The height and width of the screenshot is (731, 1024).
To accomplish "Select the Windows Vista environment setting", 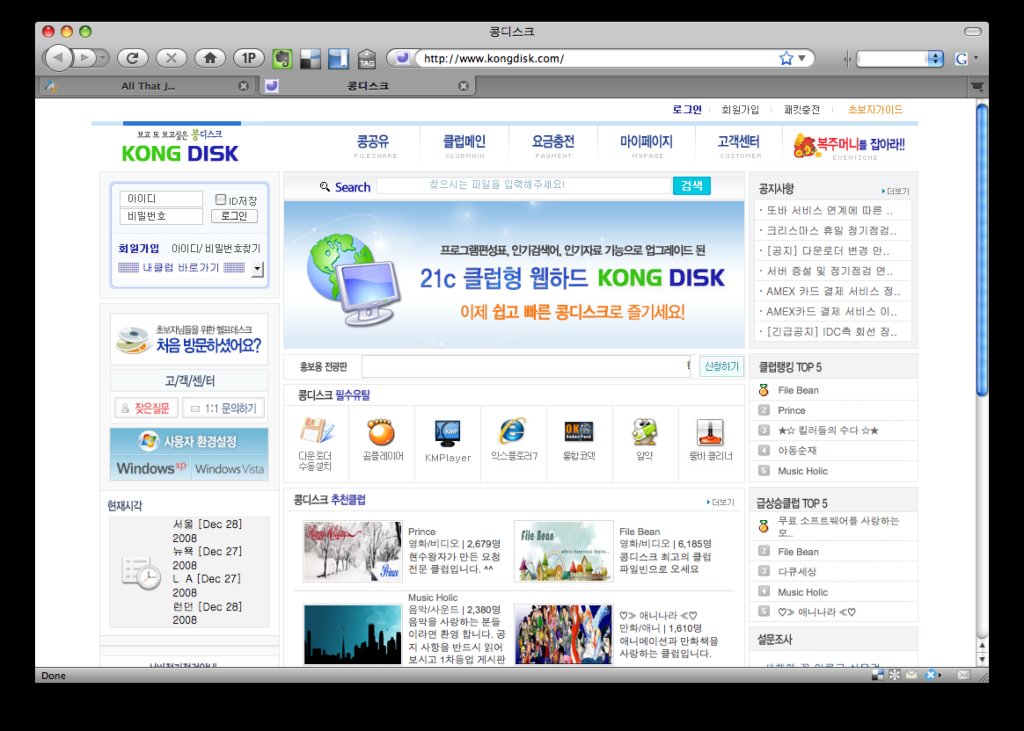I will click(x=229, y=468).
